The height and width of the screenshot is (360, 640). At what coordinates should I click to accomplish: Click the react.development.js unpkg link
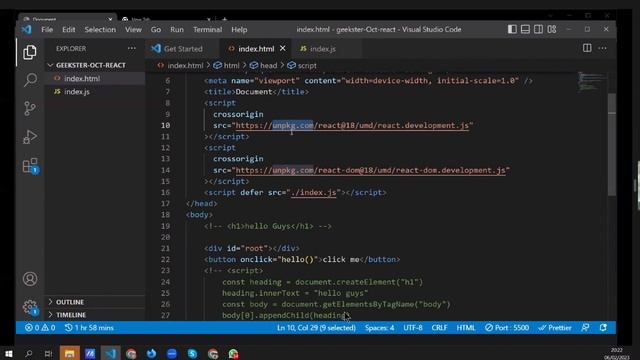[x=352, y=125]
